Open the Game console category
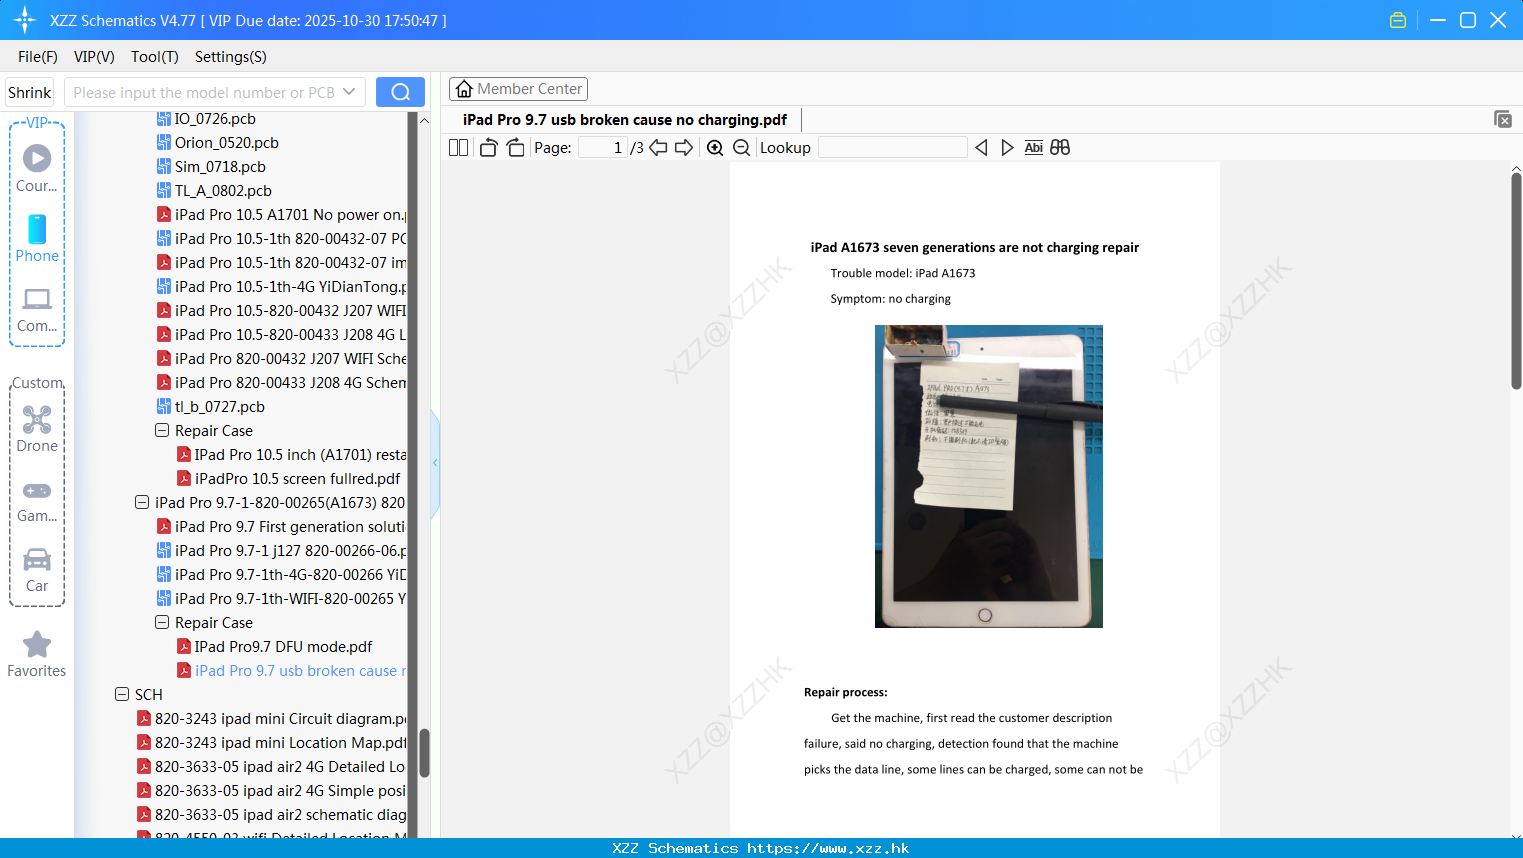Viewport: 1523px width, 858px height. [x=37, y=501]
